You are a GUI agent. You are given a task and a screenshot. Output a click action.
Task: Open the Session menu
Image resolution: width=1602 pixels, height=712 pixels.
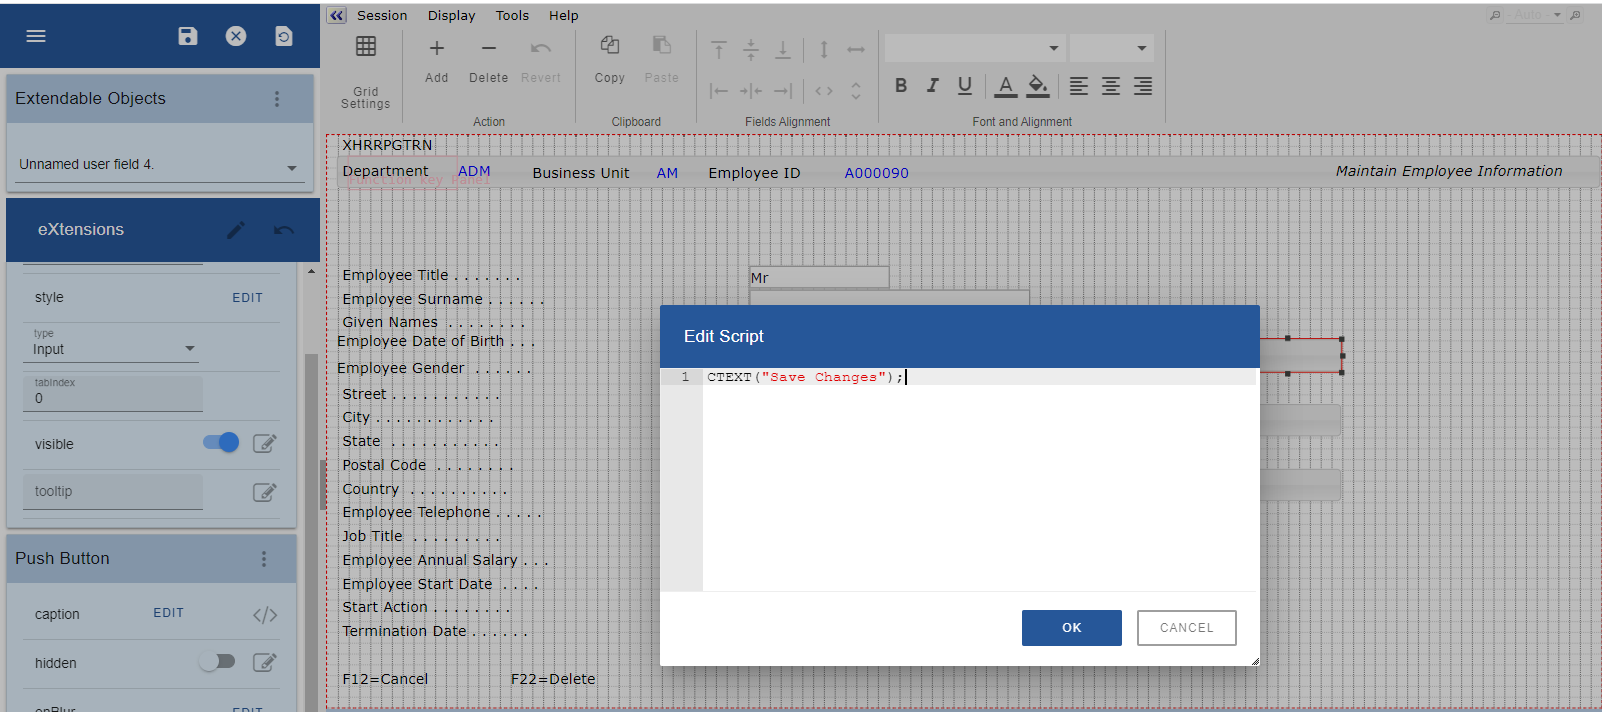click(x=382, y=16)
